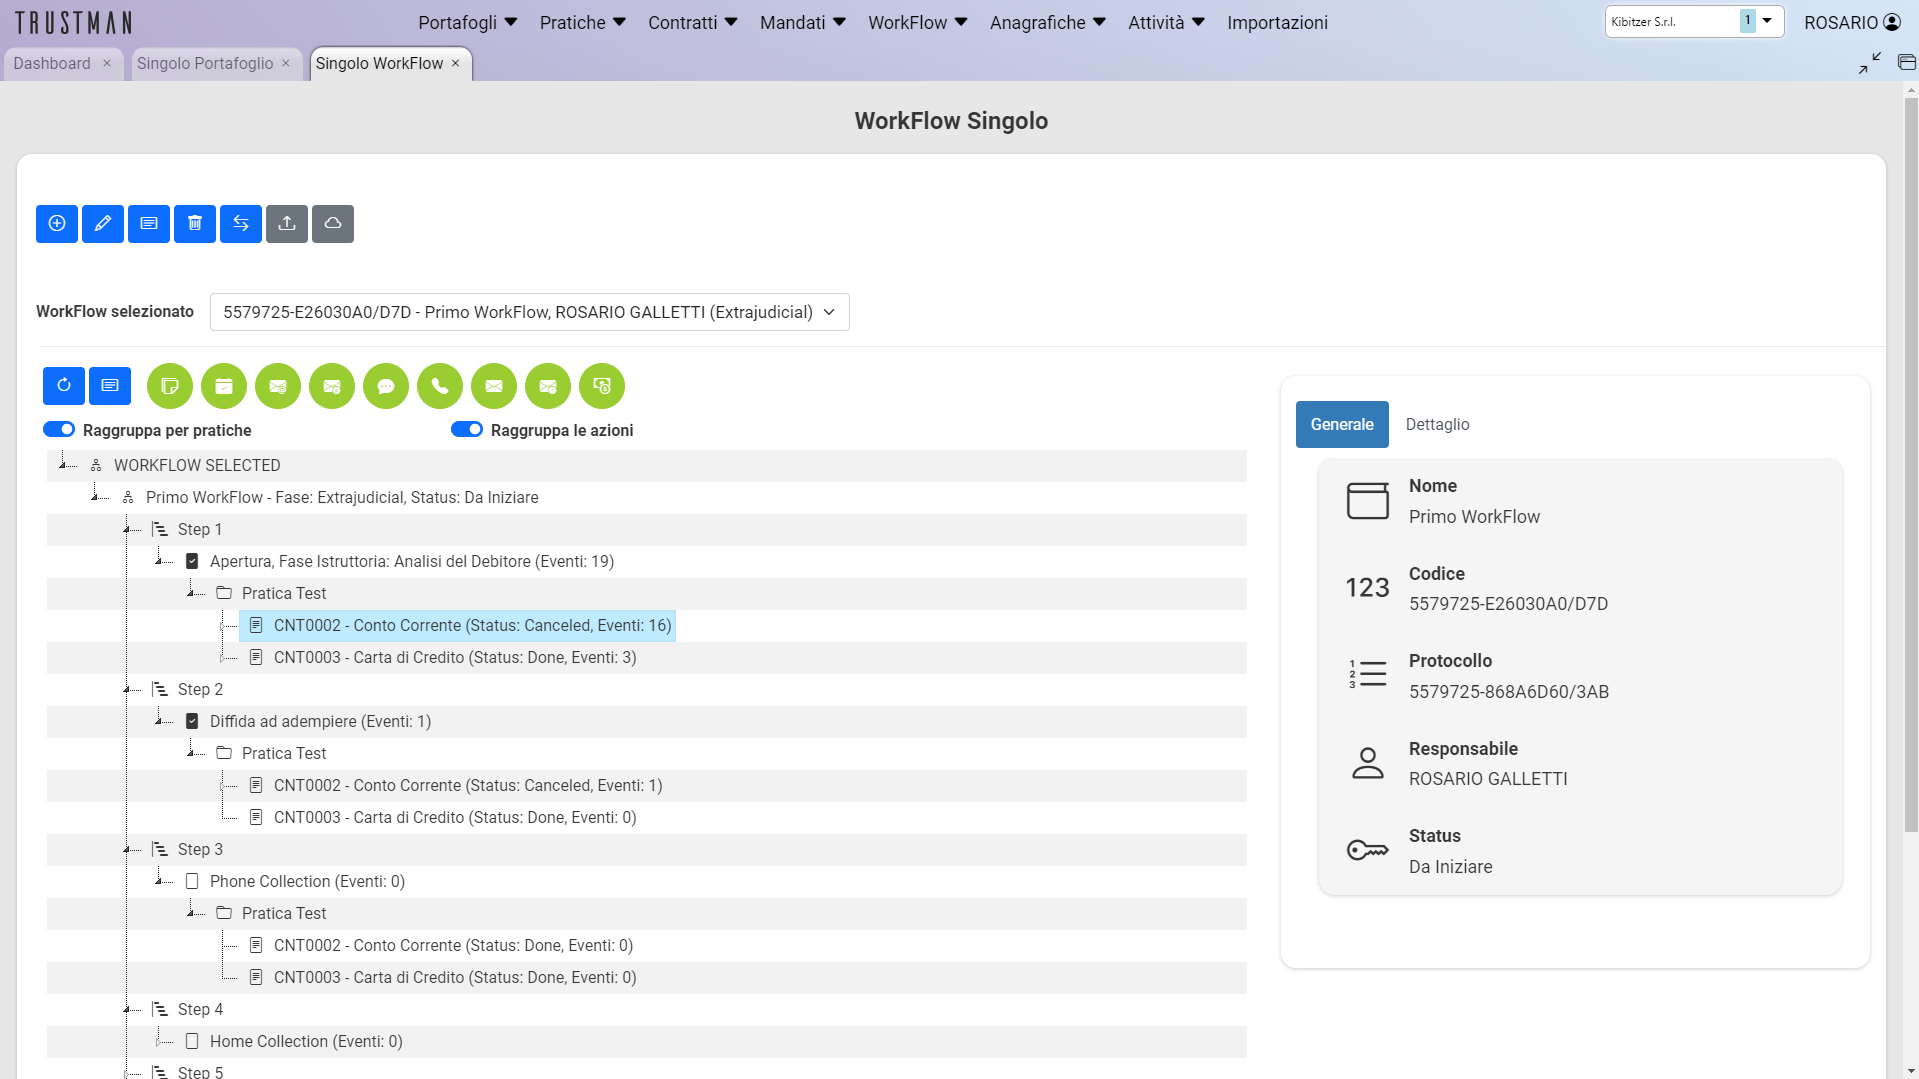Toggle Raggruppa le azioni switch
Screen dimensions: 1919x1079
coord(467,430)
